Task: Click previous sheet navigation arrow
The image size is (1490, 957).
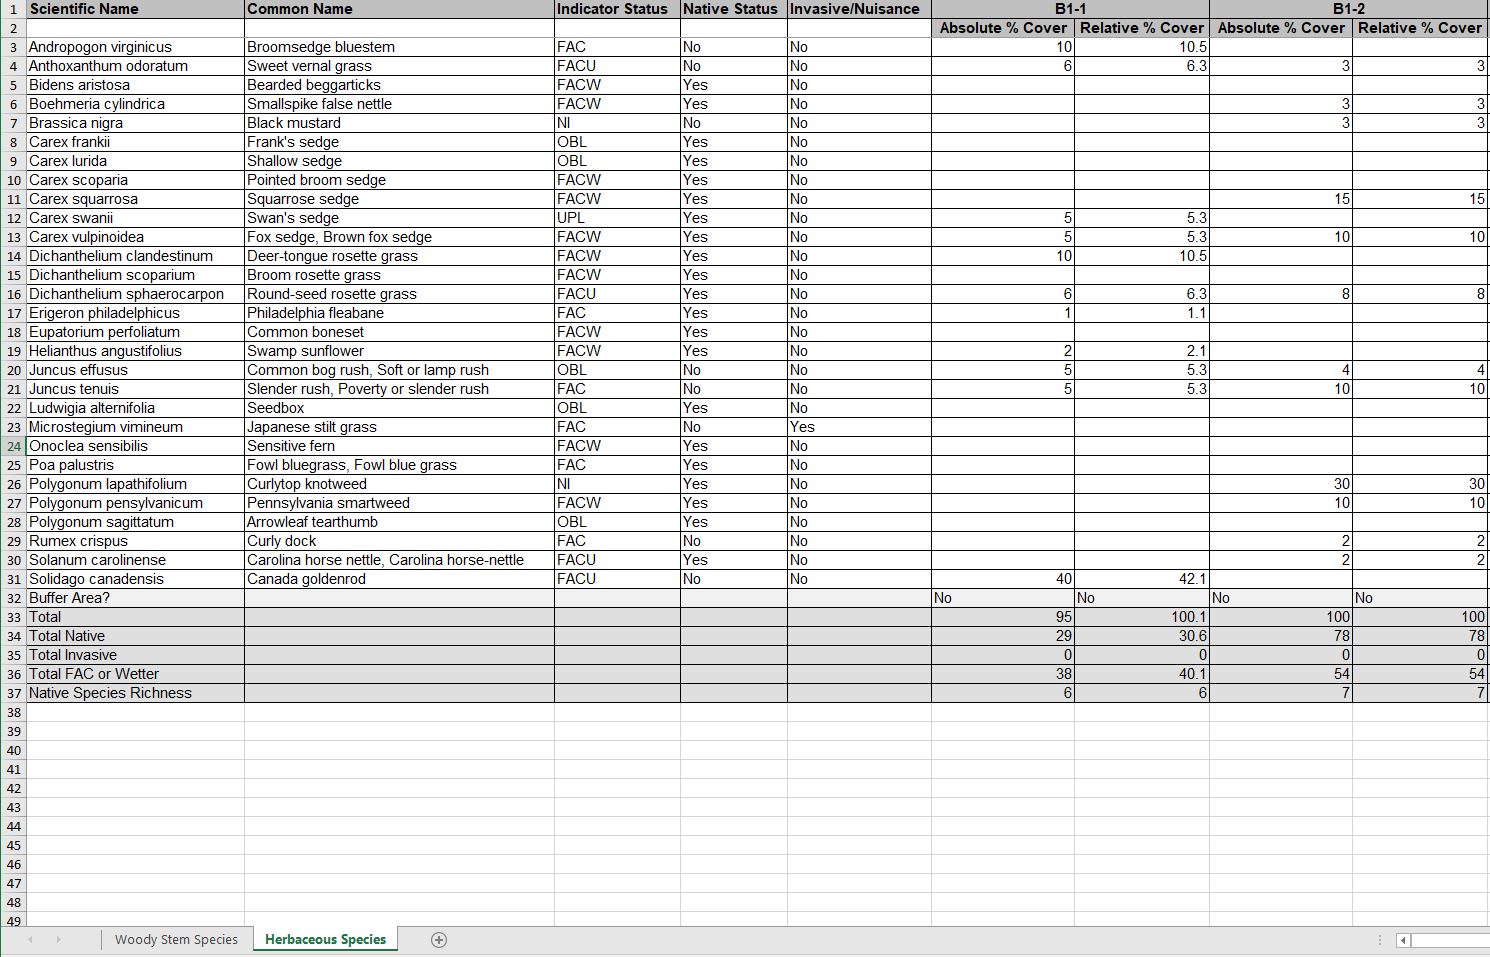Action: click(30, 940)
